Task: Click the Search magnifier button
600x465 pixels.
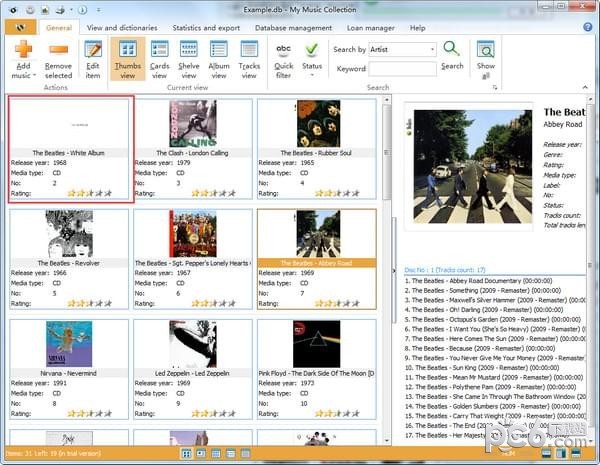Action: tap(452, 56)
